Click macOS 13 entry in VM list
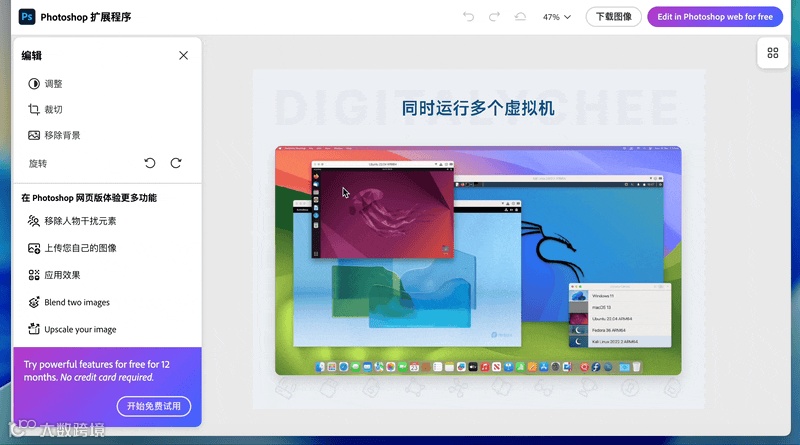The height and width of the screenshot is (445, 800). point(620,307)
